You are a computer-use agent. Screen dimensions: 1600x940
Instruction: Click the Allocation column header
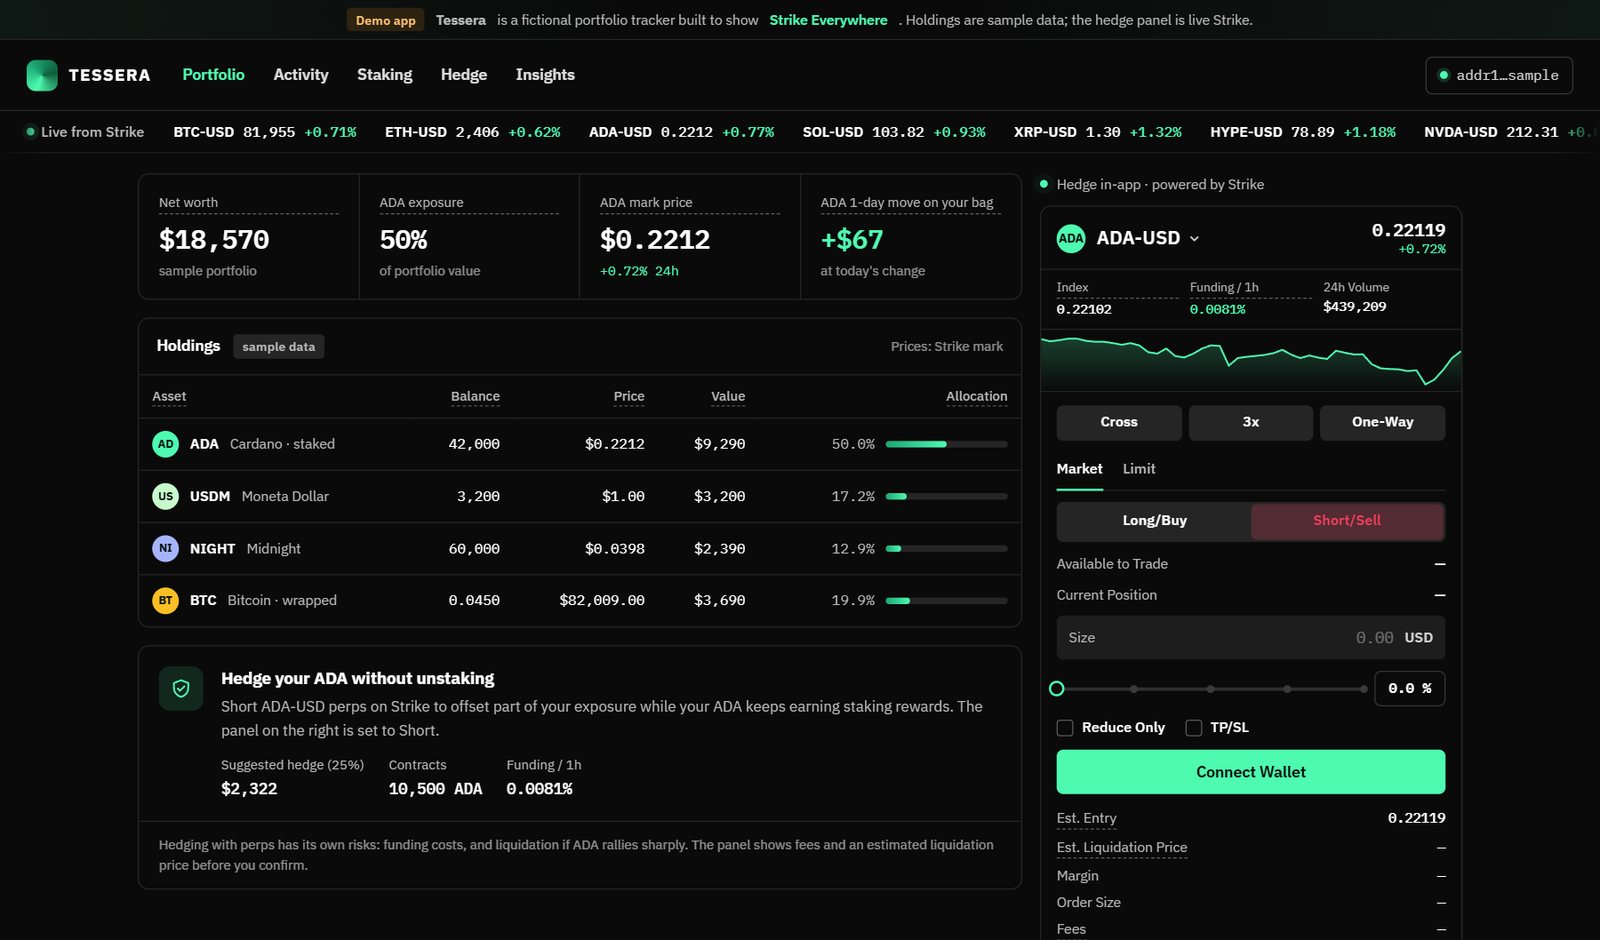tap(976, 397)
